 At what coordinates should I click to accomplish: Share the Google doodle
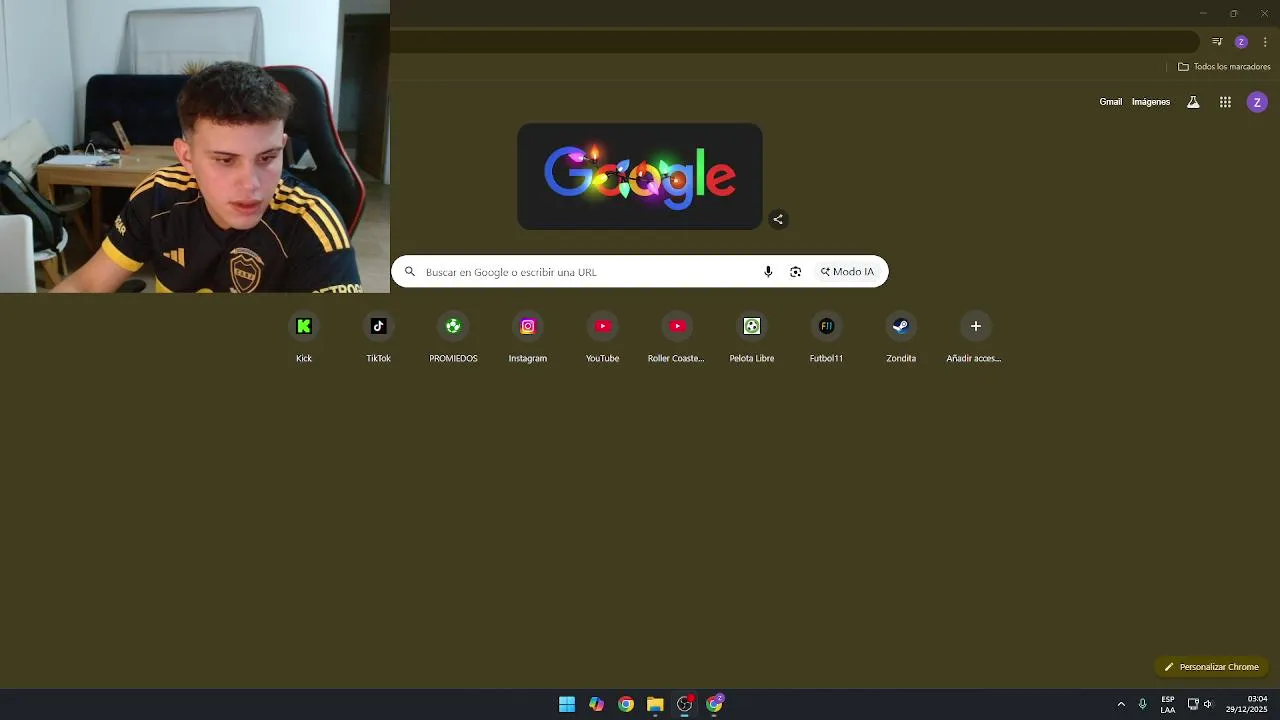778,219
